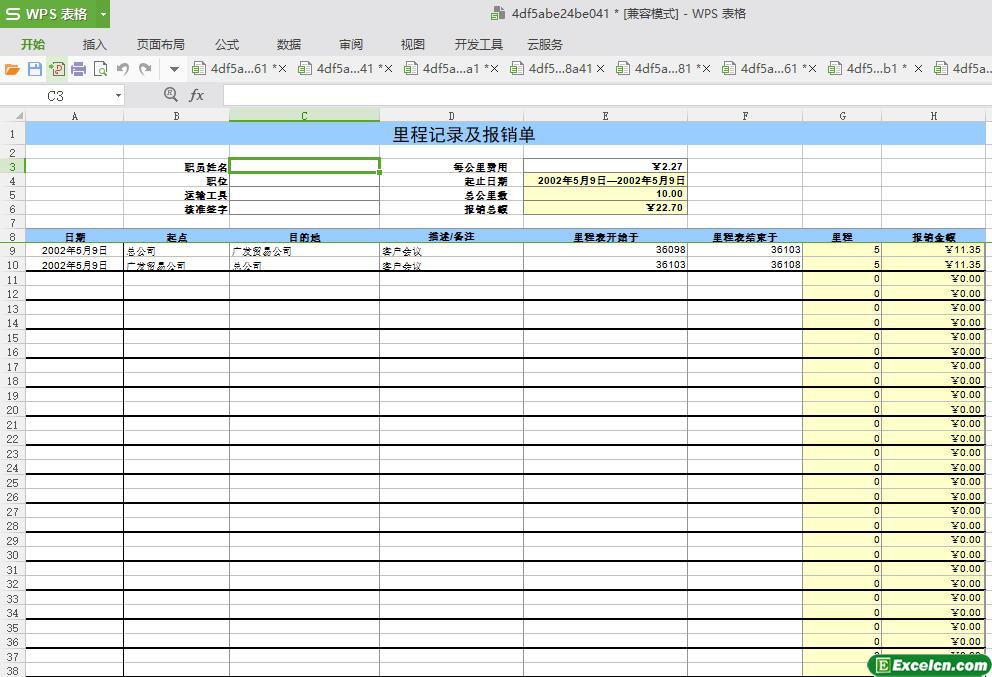Expand the WPS 表格 application menu arrow

pyautogui.click(x=103, y=14)
